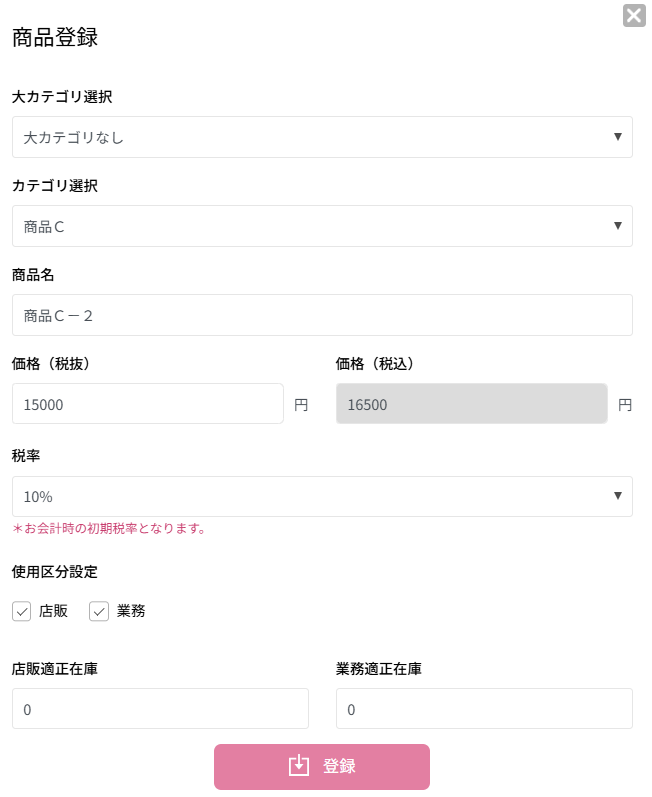Image resolution: width=652 pixels, height=797 pixels.
Task: Uncheck the 店販 checkbox
Action: pyautogui.click(x=22, y=611)
